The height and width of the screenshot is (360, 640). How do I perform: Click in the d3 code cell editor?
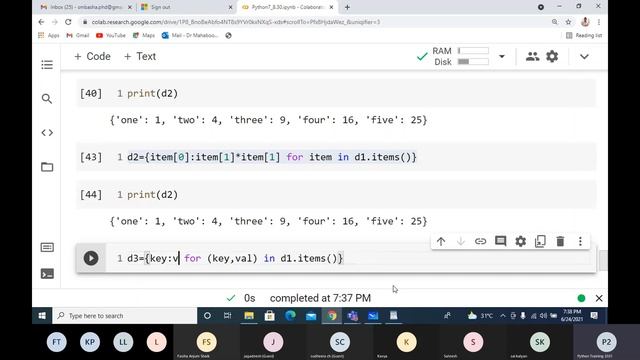351,258
